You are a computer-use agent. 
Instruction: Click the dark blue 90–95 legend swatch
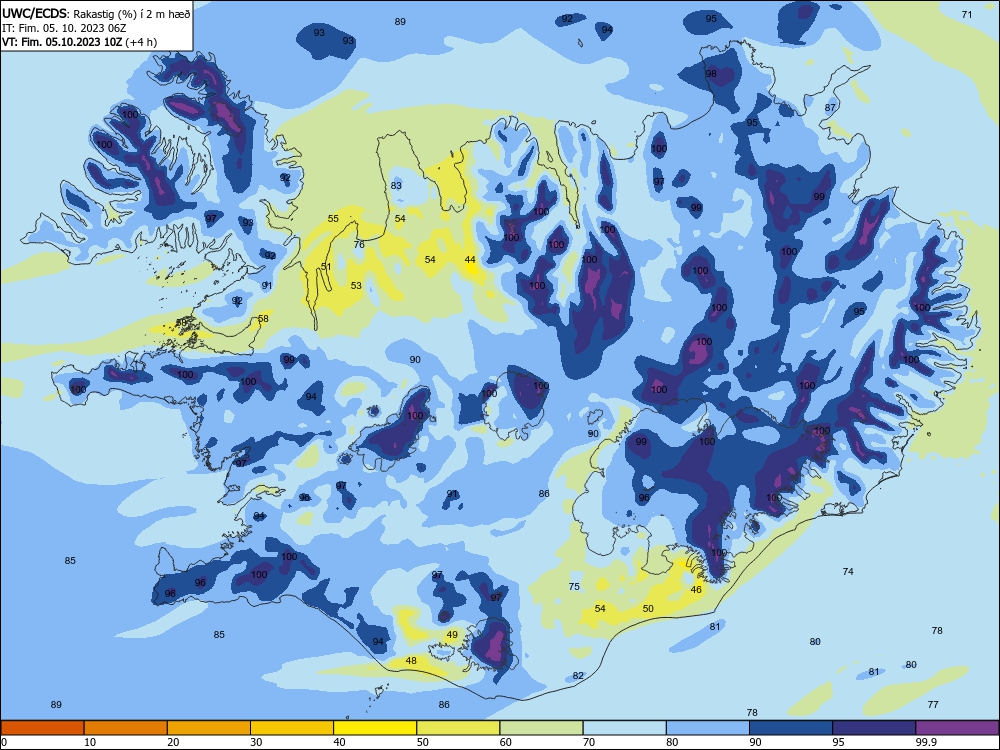pos(791,728)
